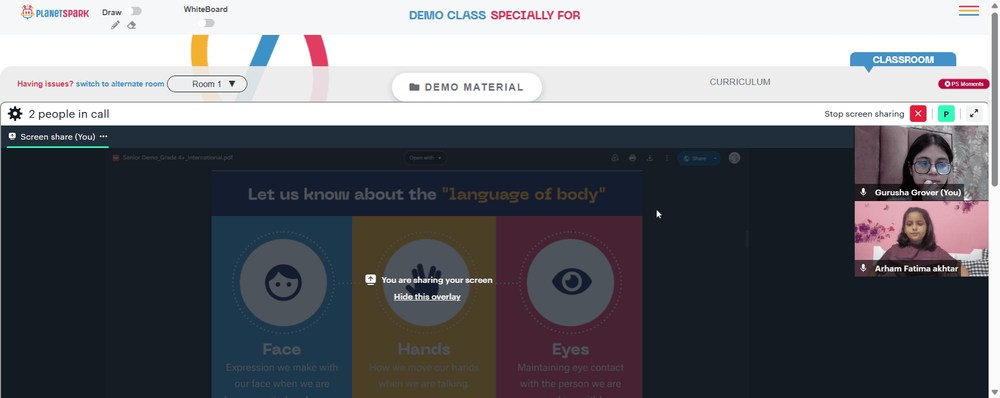This screenshot has height=398, width=1000.
Task: Toggle the WhiteBoard switch
Action: click(x=206, y=23)
